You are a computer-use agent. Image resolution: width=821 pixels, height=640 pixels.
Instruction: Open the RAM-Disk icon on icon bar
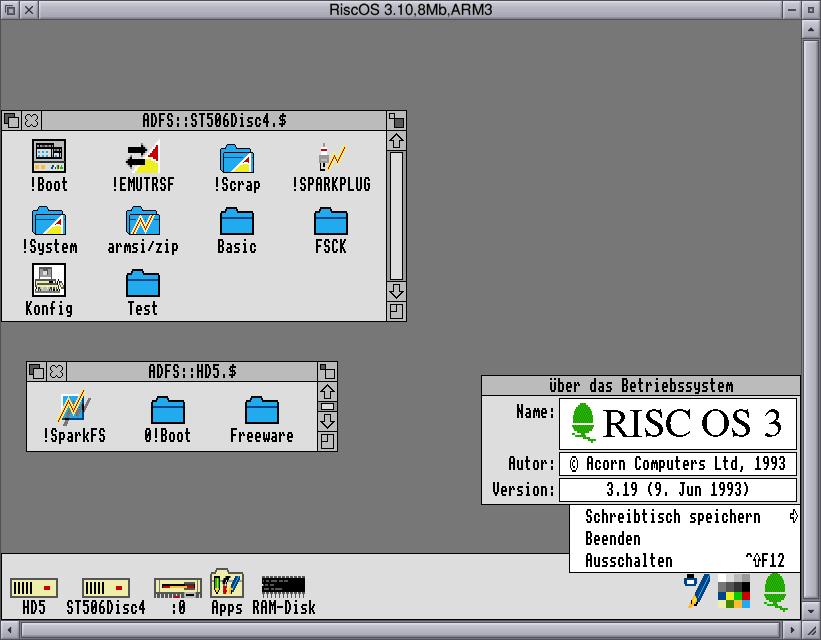pyautogui.click(x=283, y=587)
